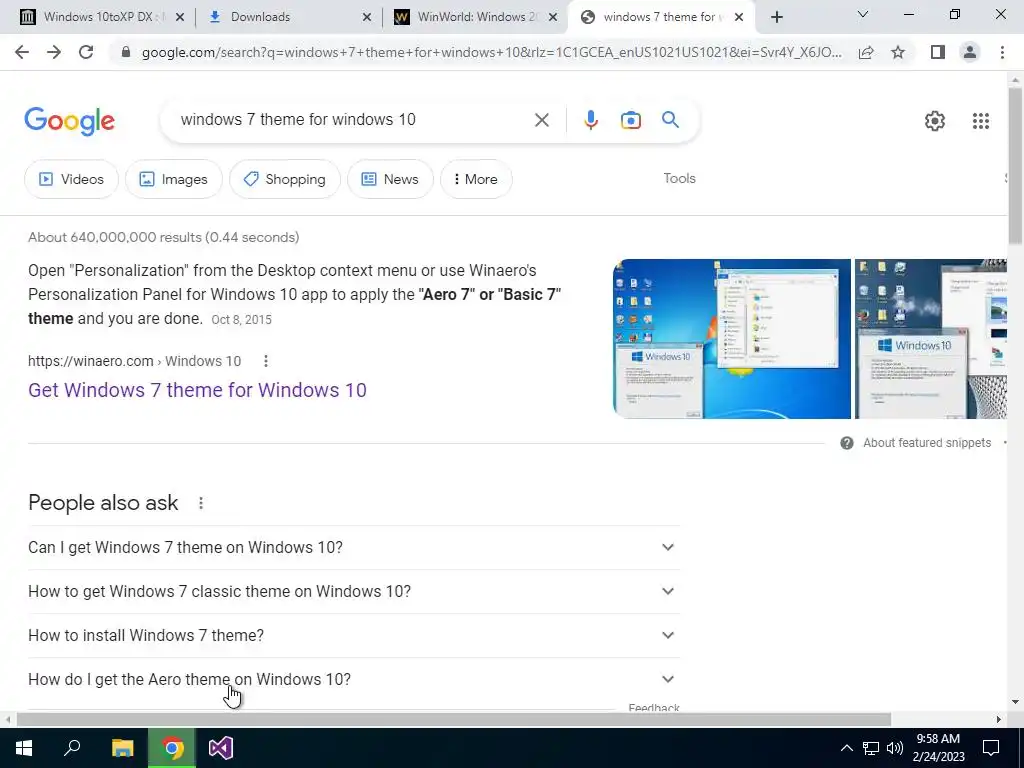Open the search Tools options
1024x768 pixels.
(679, 178)
